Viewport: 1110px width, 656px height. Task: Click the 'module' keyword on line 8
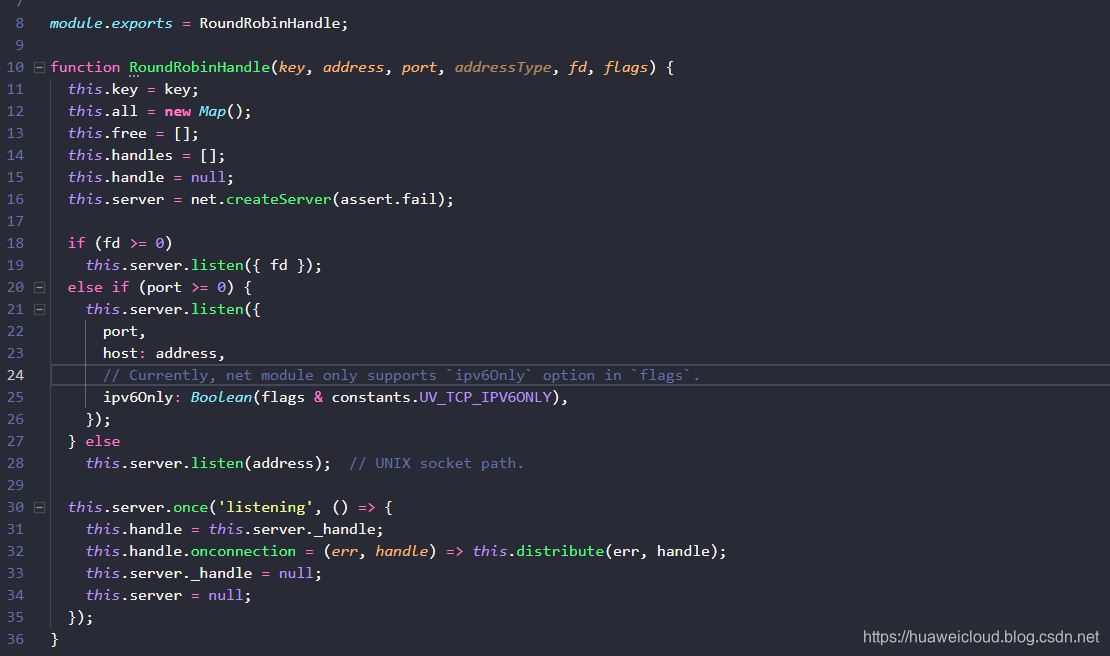pos(76,23)
